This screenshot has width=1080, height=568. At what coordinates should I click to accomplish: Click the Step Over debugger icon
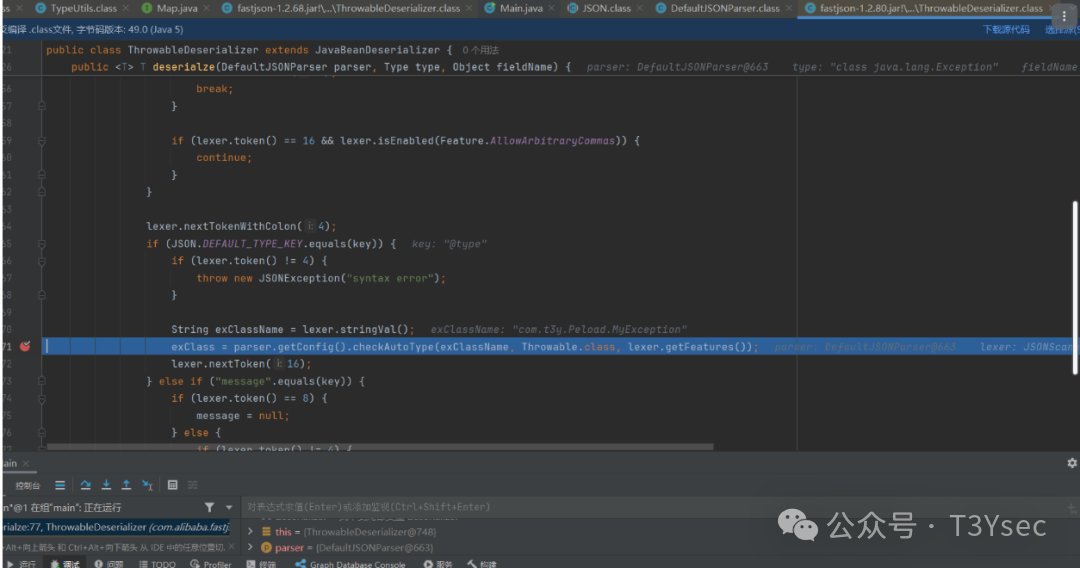[86, 485]
